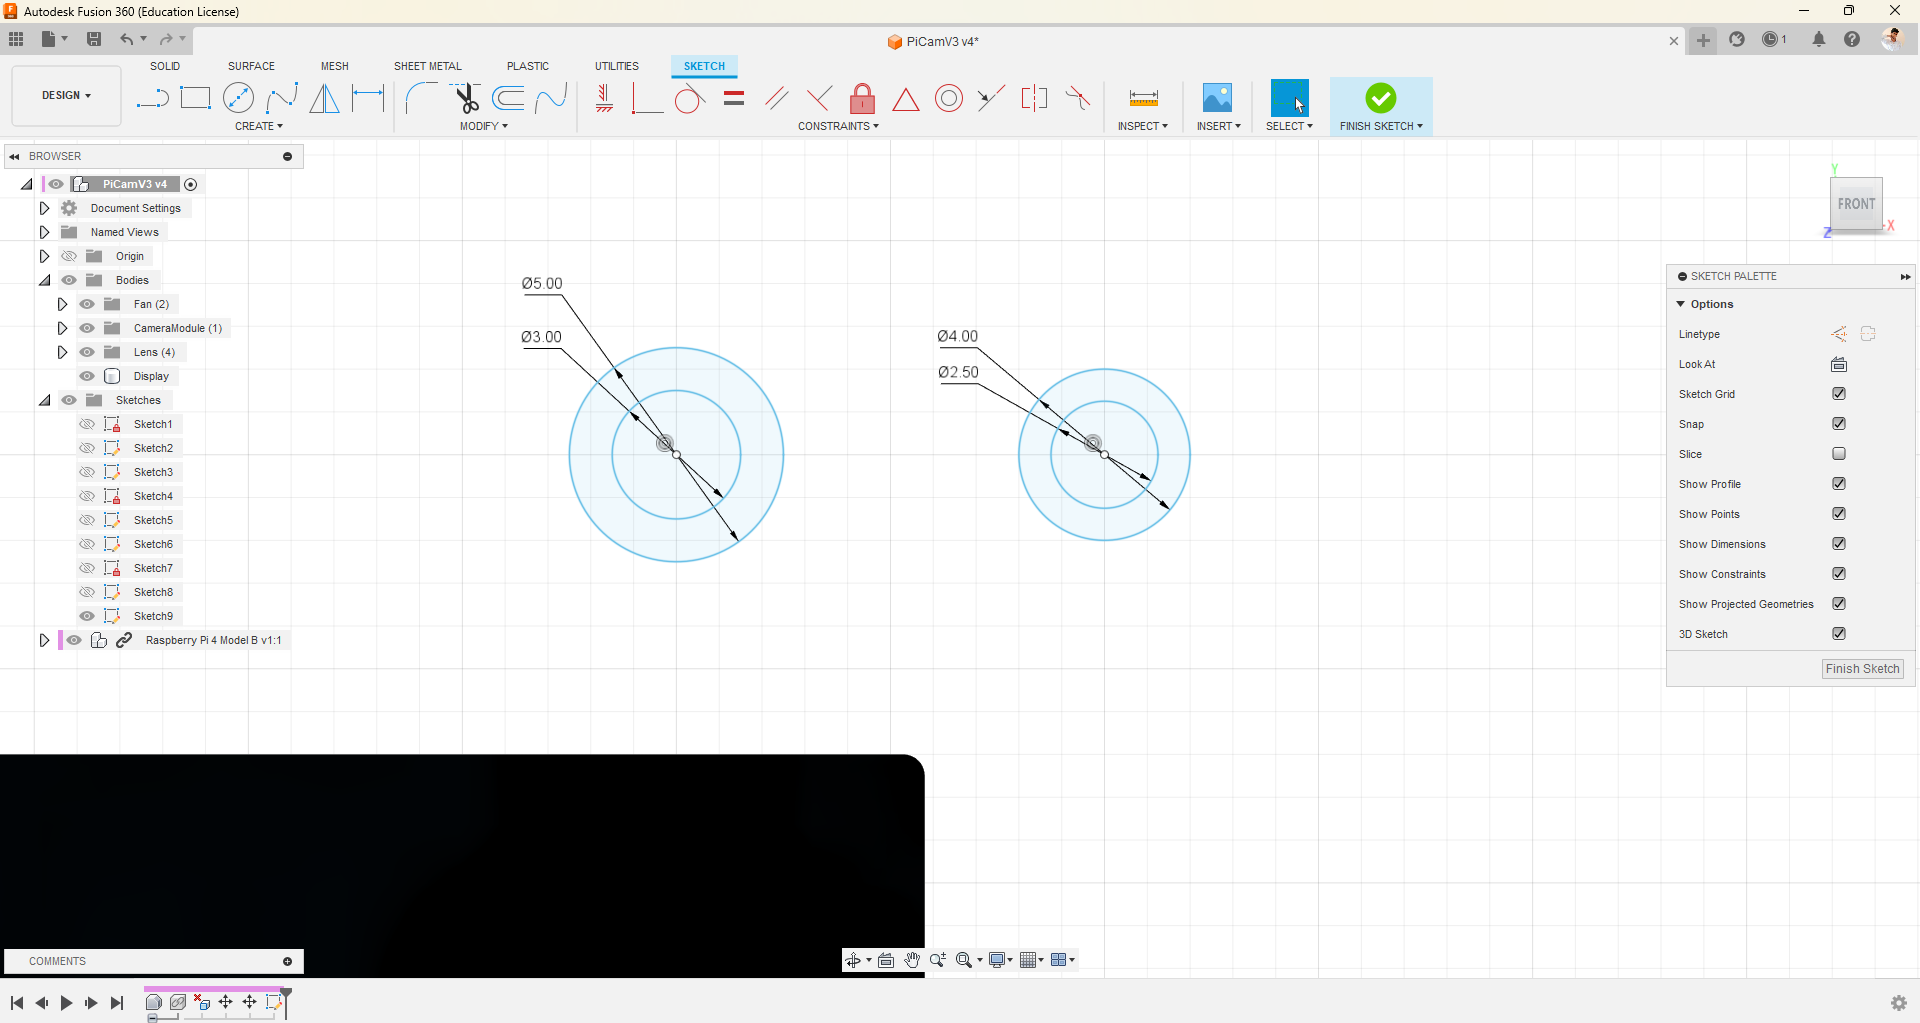Apply the Tangent constraint
Image resolution: width=1920 pixels, height=1023 pixels.
point(689,98)
